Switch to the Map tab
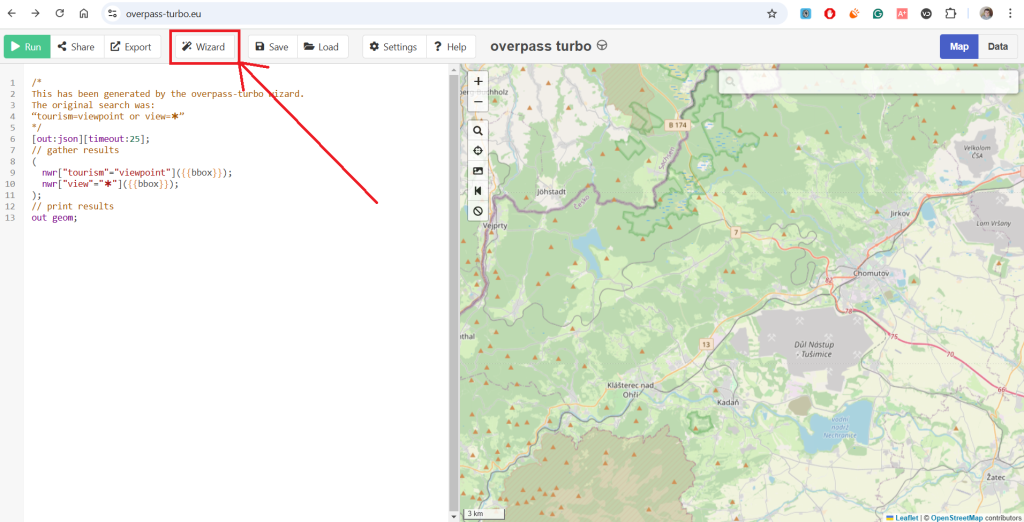 959,47
